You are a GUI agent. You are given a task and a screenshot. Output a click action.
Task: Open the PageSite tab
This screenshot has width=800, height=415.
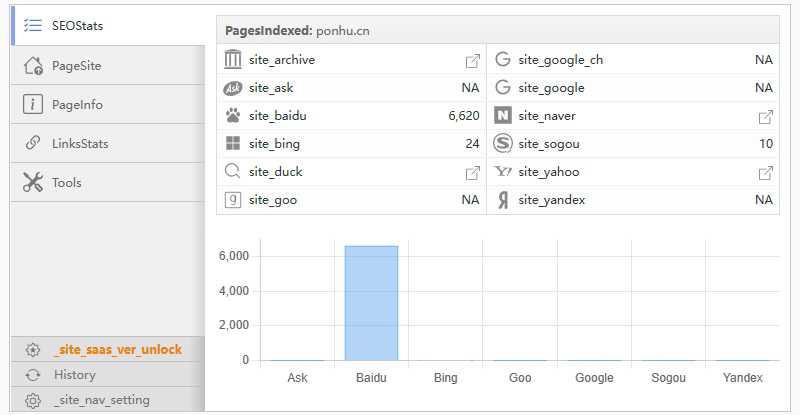point(77,66)
